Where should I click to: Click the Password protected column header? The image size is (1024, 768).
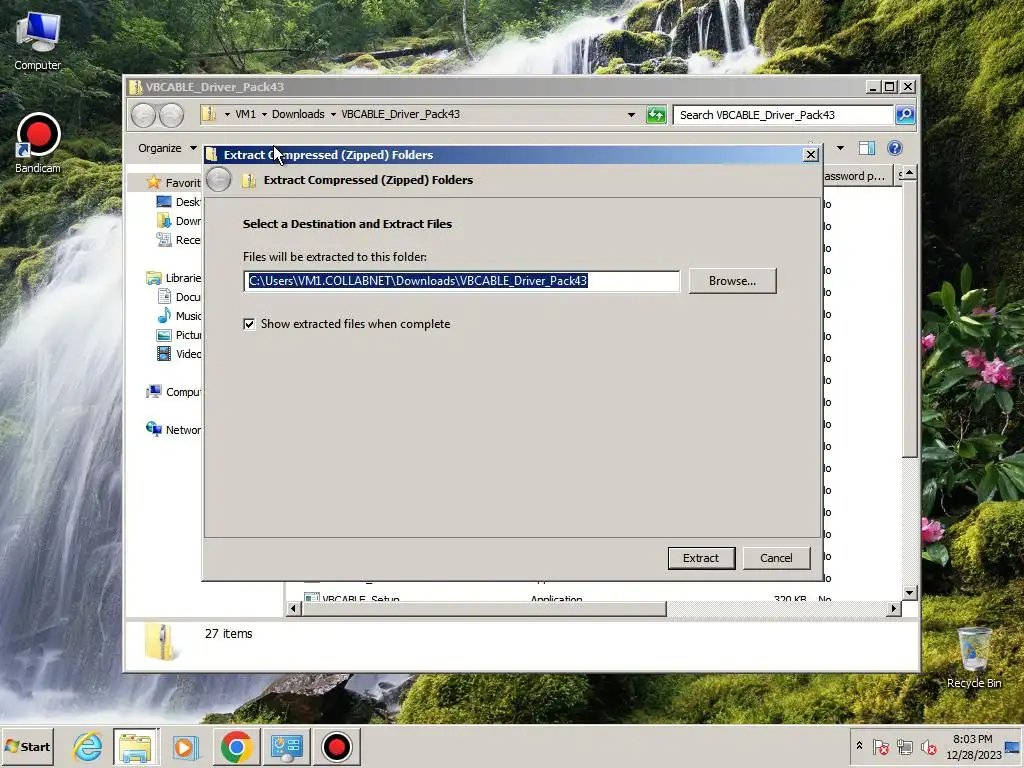click(x=857, y=176)
